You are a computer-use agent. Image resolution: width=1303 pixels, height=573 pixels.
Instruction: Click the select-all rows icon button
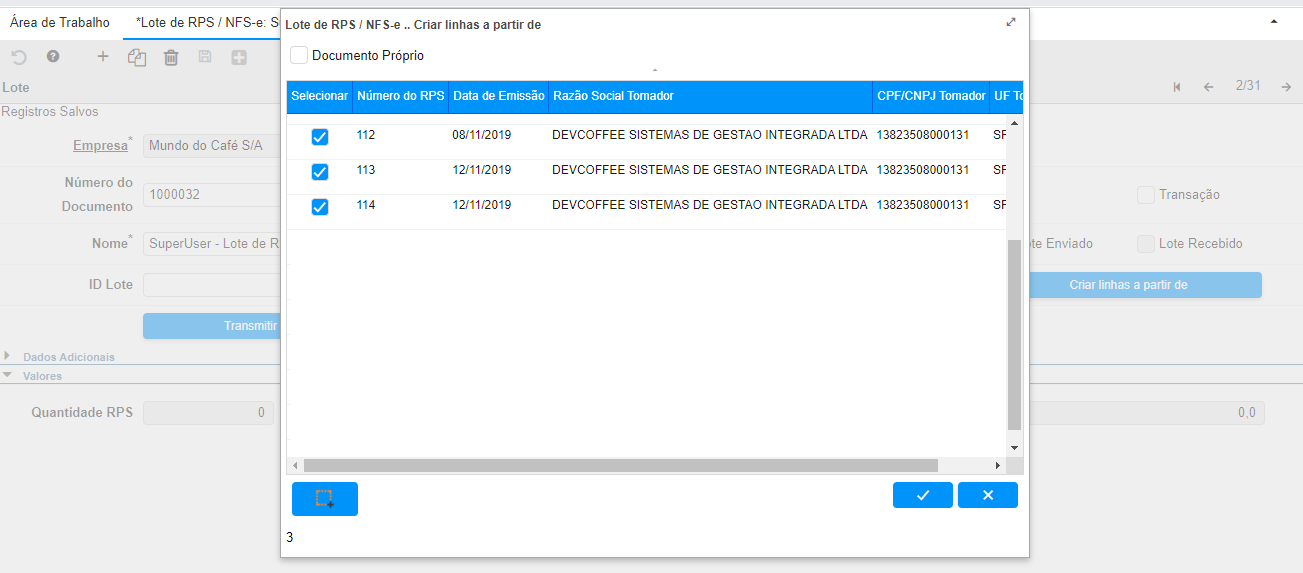point(325,499)
